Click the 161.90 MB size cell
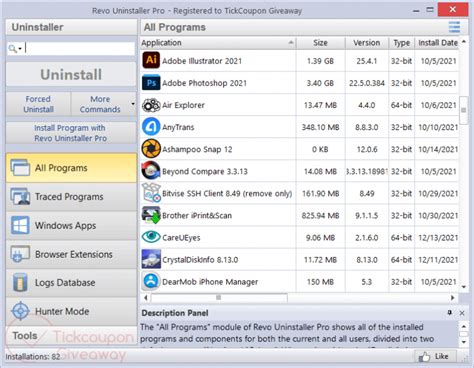 320,194
